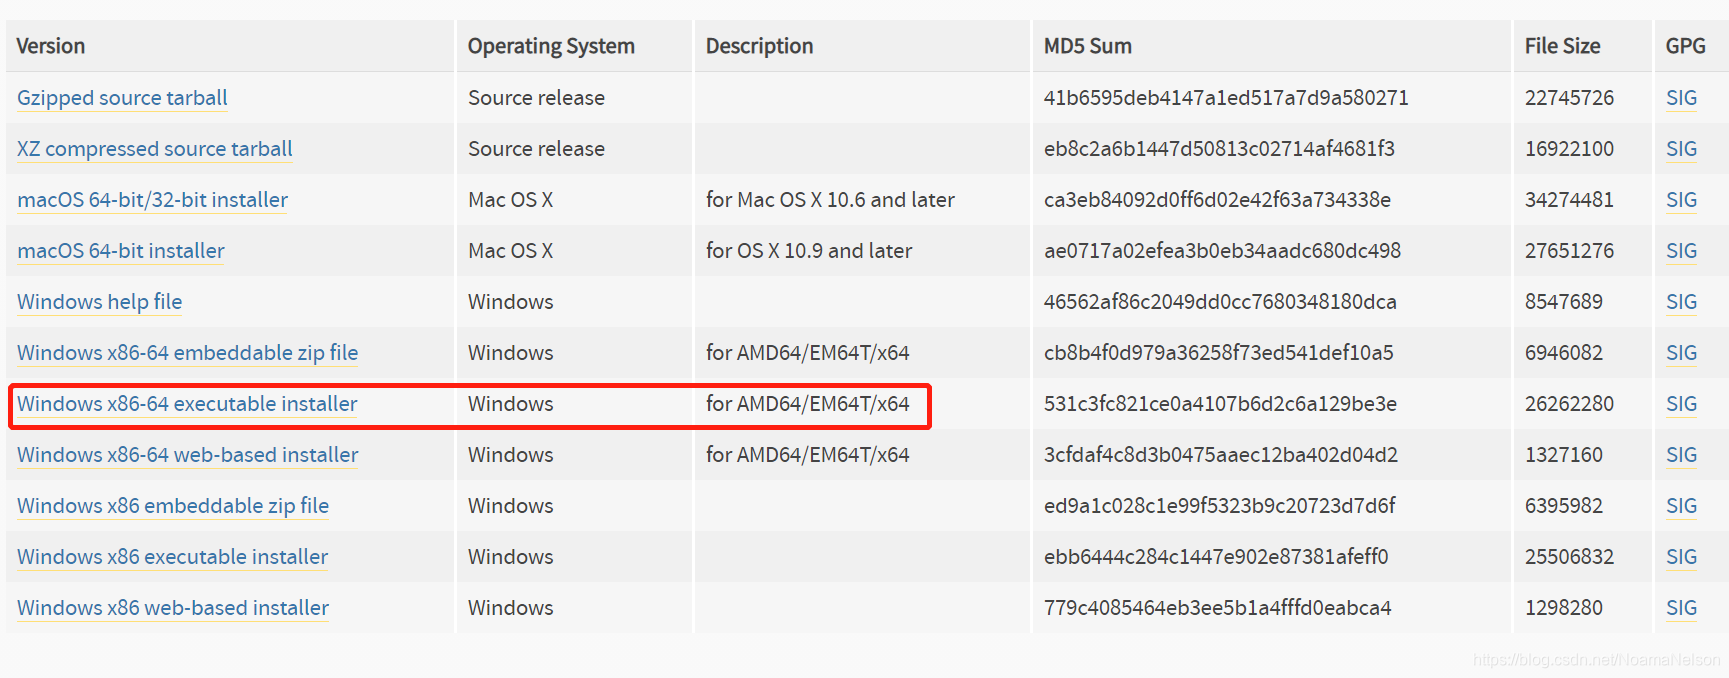Screen dimensions: 1729x678
Task: Open SIG link for x86-64 web-based installer
Action: (x=1682, y=455)
